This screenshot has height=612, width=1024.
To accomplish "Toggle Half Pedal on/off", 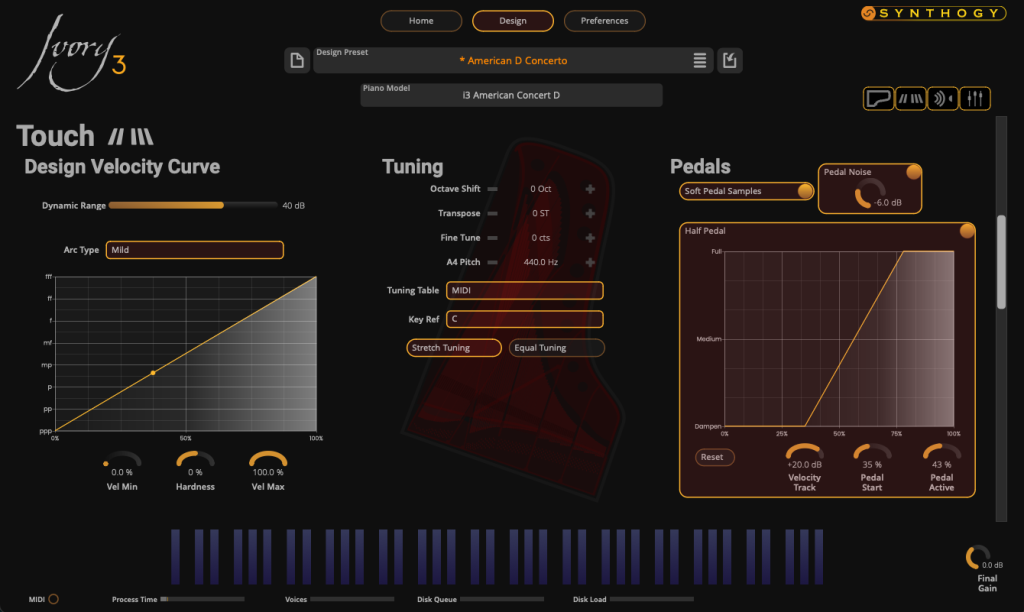I will pyautogui.click(x=967, y=231).
